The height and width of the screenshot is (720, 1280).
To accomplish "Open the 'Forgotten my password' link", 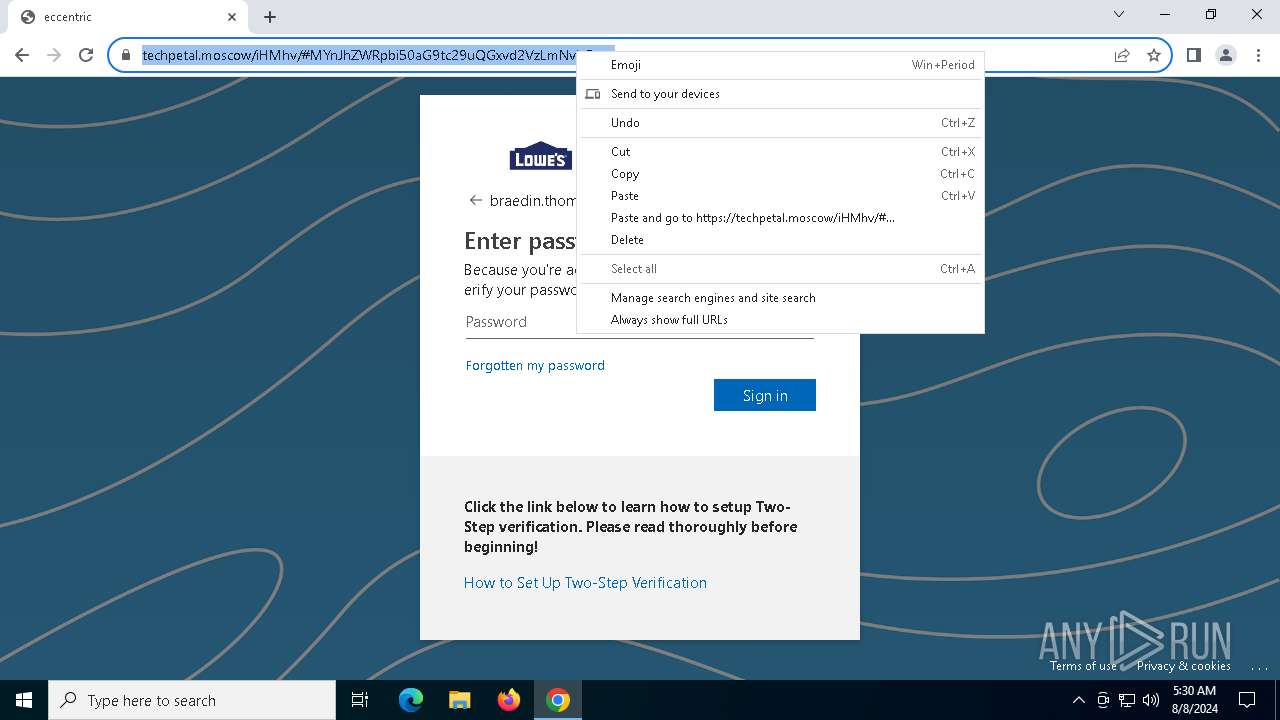I will [x=535, y=366].
